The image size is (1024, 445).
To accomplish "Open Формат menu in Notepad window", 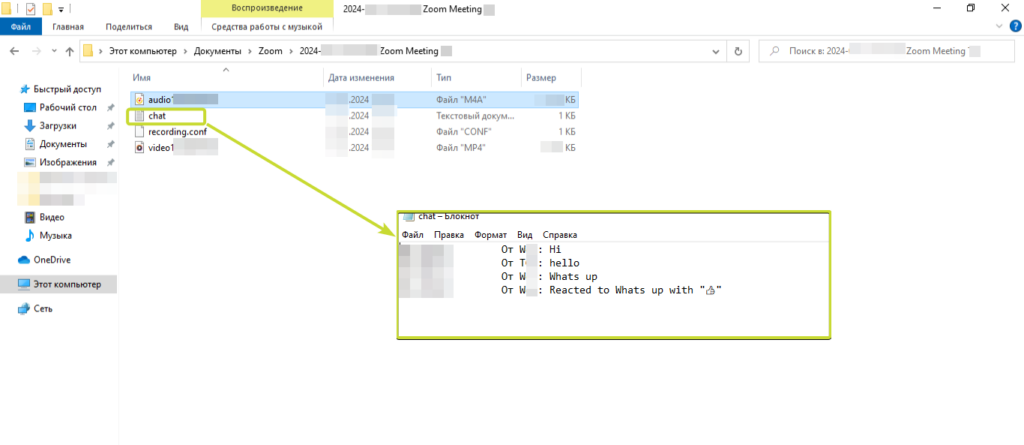I will (490, 235).
